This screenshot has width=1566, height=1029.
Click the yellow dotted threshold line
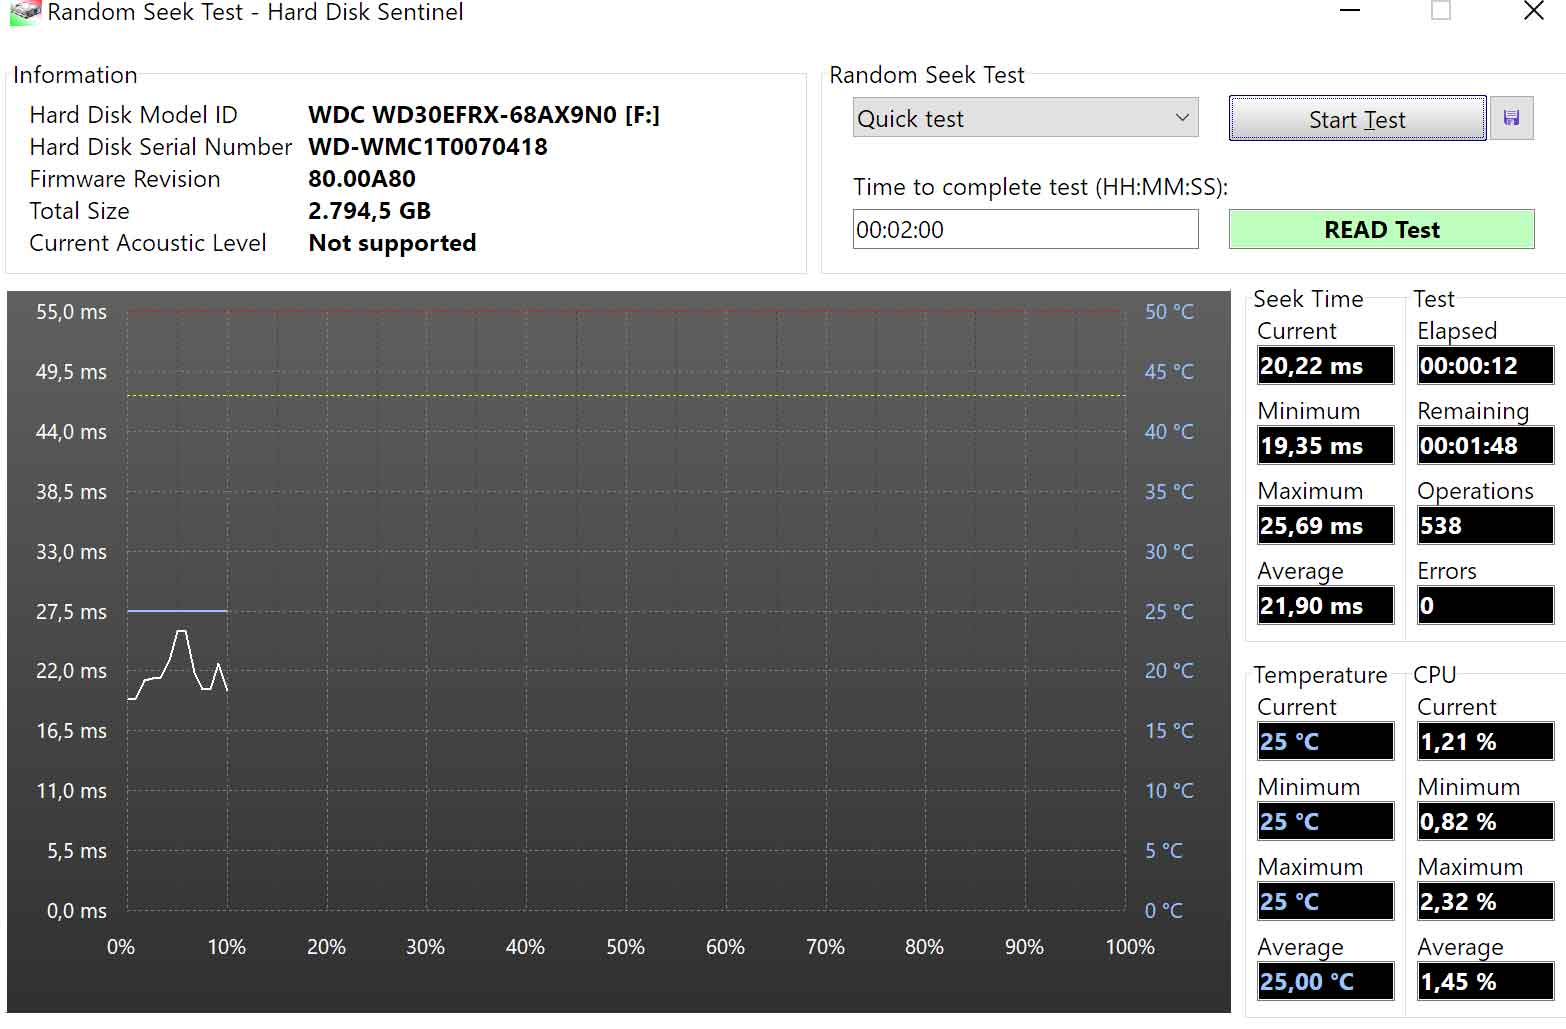(626, 395)
